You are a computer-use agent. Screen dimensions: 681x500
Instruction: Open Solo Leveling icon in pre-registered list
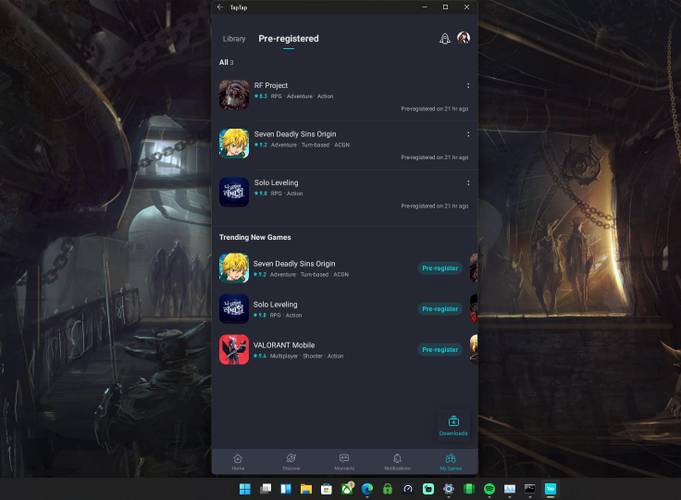pyautogui.click(x=234, y=192)
